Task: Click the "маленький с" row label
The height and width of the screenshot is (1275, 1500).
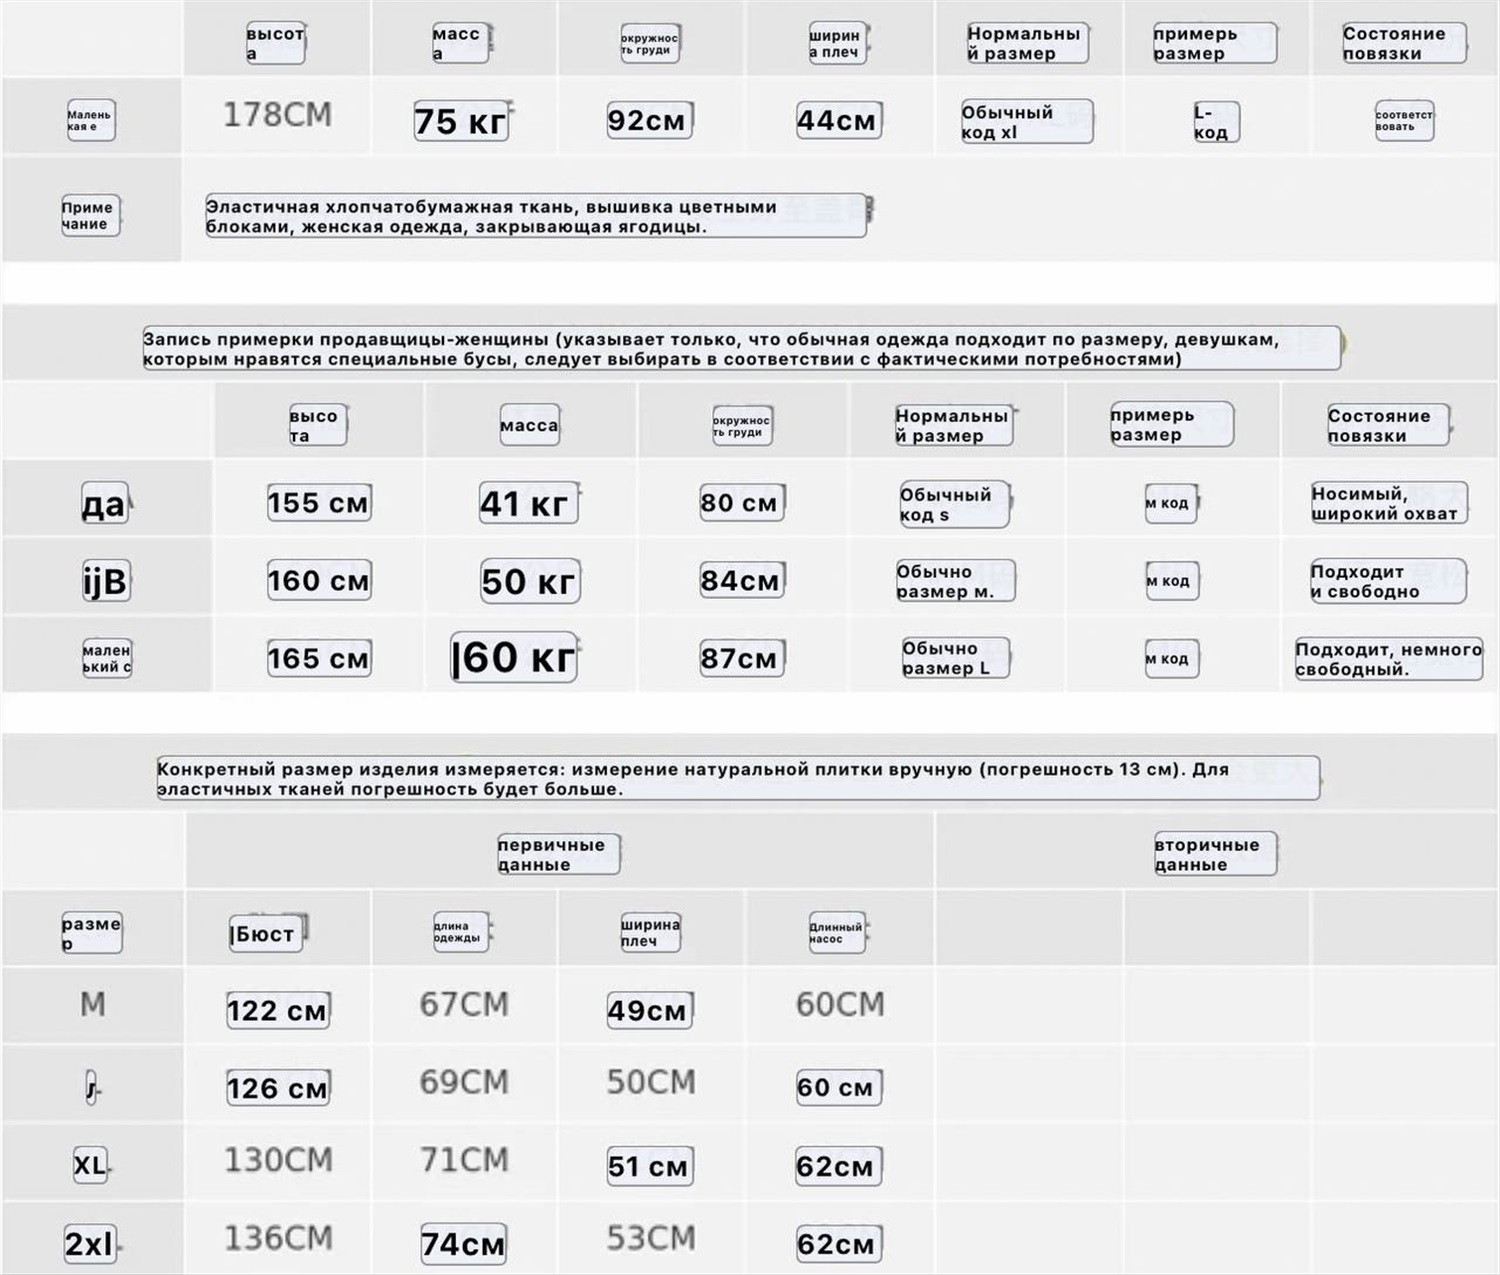Action: pos(106,658)
